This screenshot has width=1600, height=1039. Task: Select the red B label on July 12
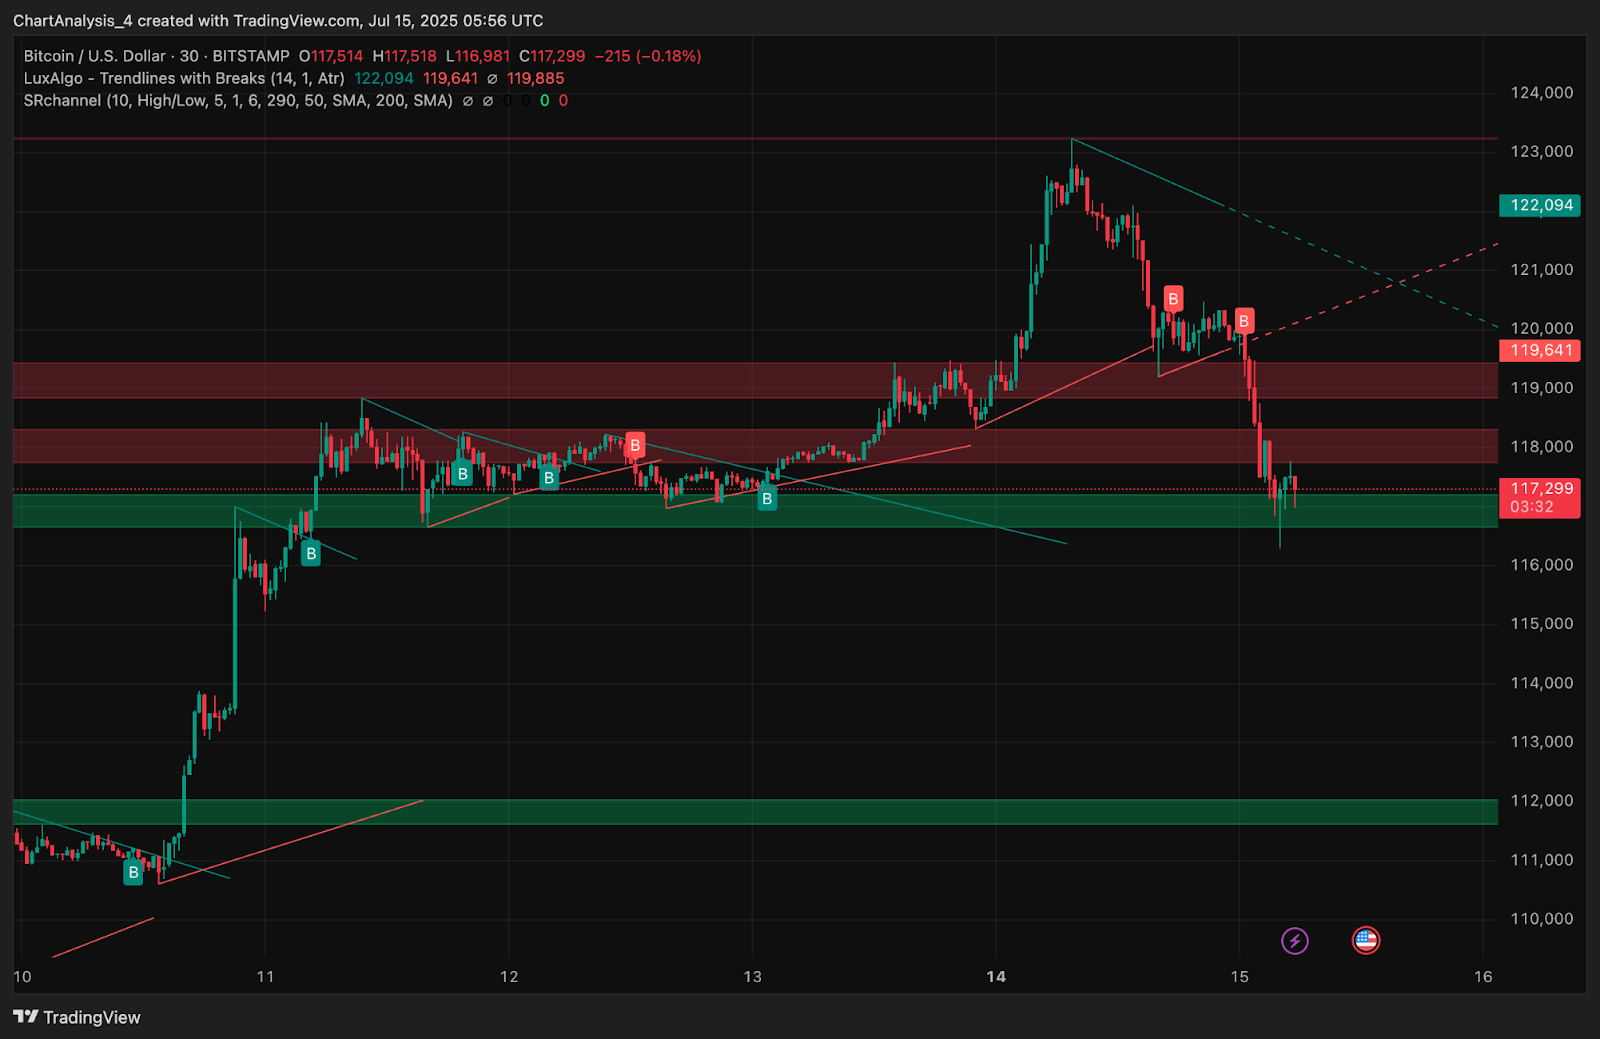tap(635, 445)
